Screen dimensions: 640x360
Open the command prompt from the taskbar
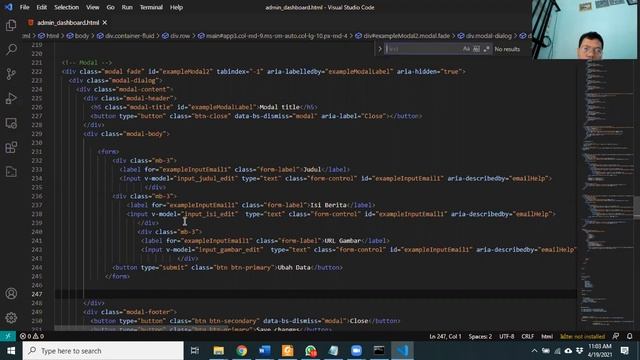pos(379,351)
